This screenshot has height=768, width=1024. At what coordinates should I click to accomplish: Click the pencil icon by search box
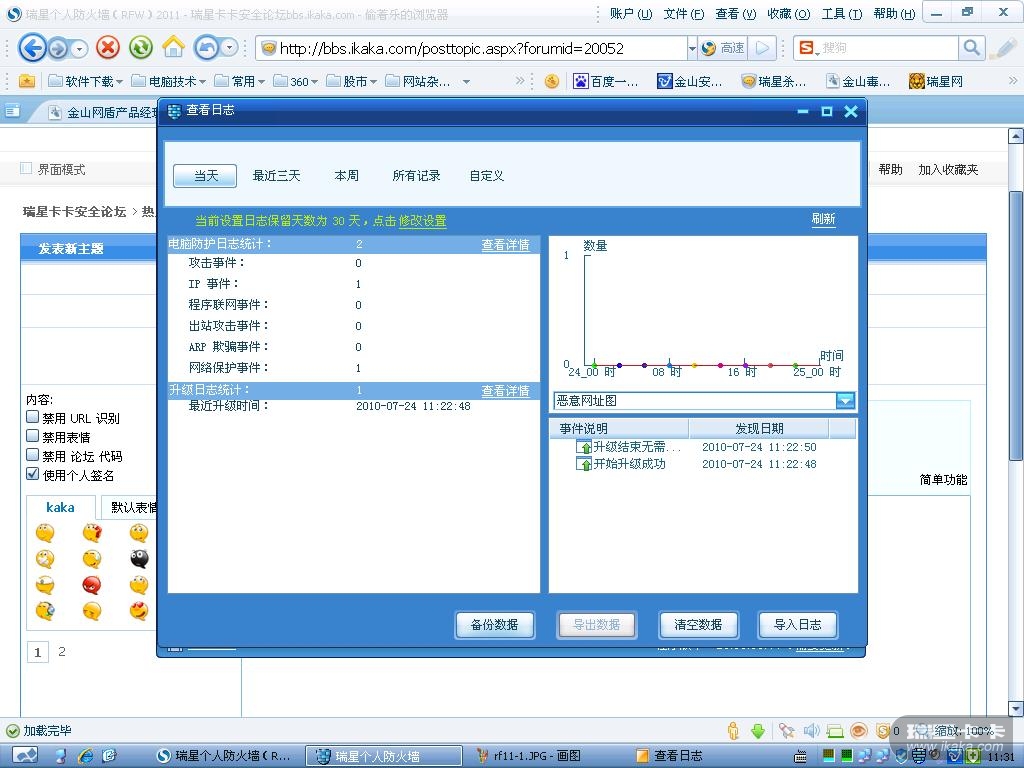coord(1003,48)
